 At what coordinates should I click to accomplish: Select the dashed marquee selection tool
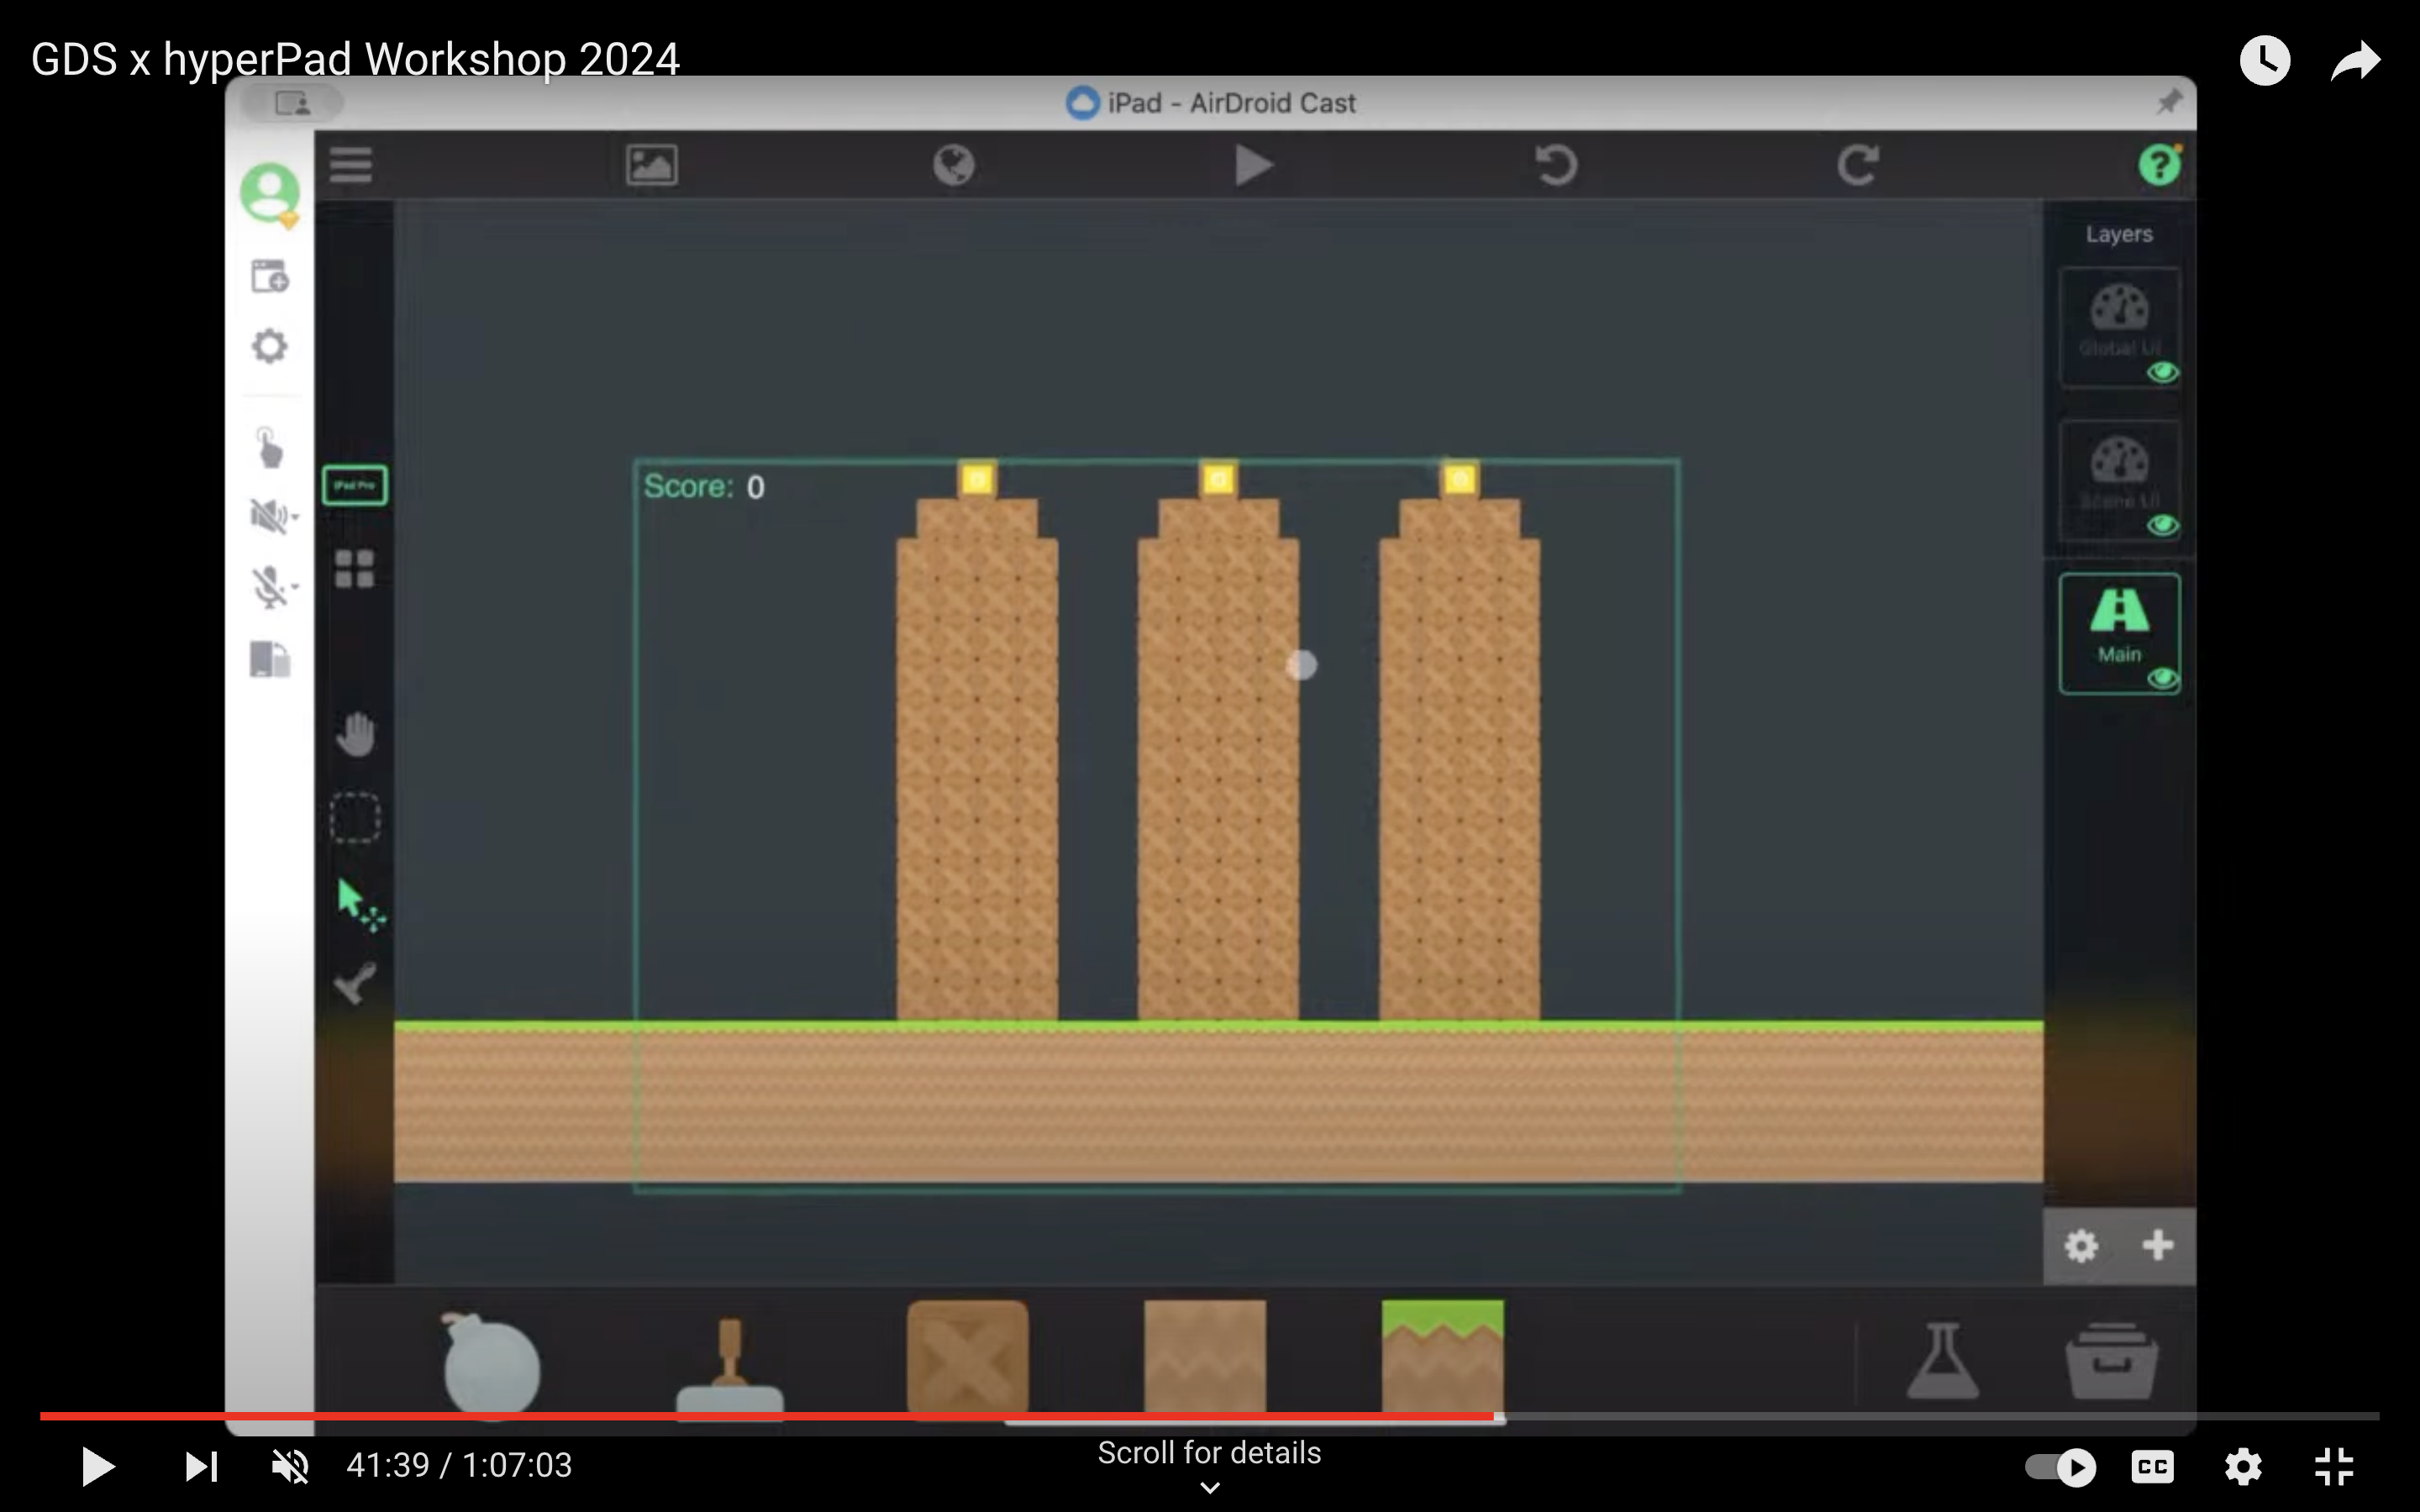355,818
